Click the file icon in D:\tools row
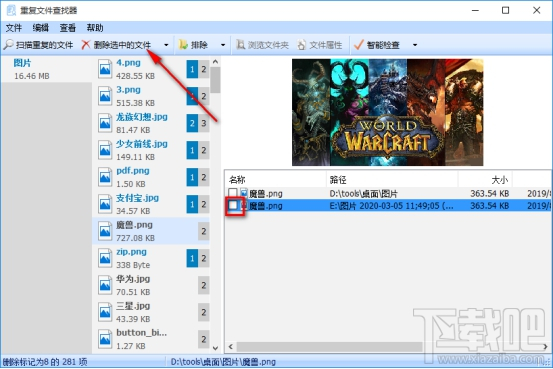This screenshot has height=369, width=553. [244, 193]
